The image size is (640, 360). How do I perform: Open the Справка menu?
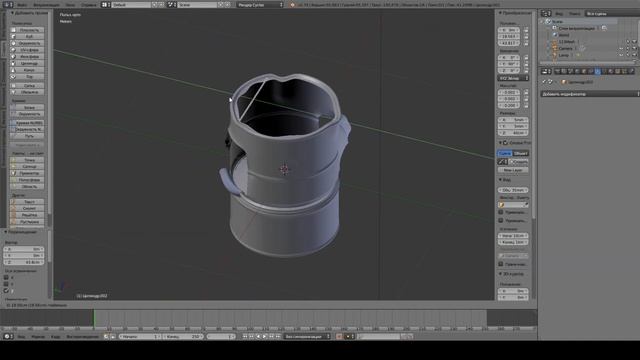click(x=88, y=5)
